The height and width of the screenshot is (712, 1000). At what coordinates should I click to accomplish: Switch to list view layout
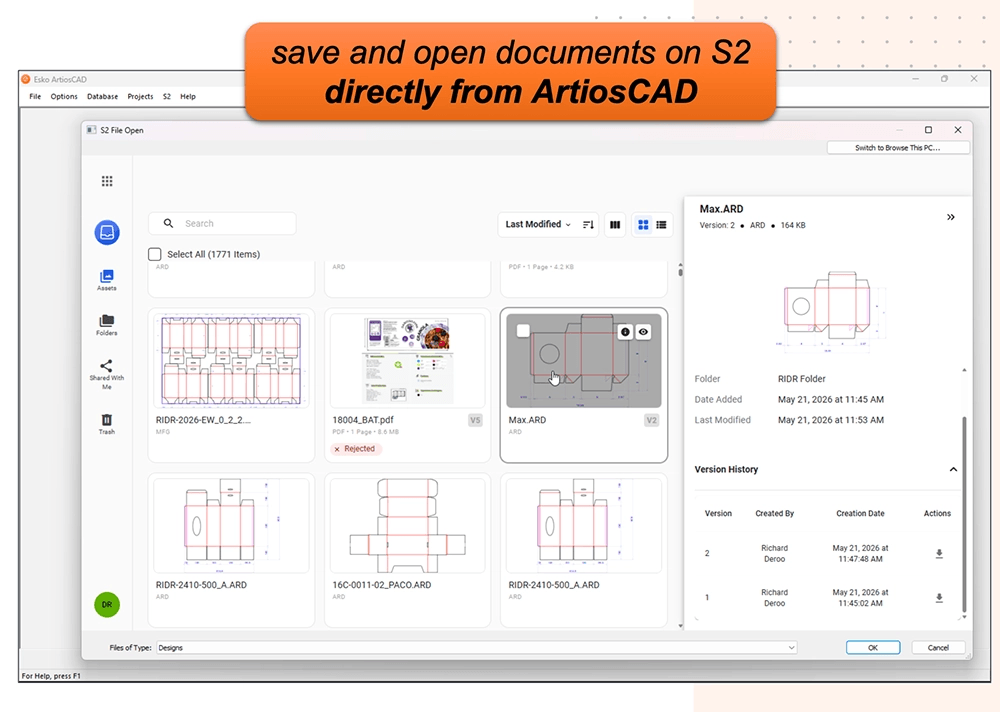coord(661,225)
